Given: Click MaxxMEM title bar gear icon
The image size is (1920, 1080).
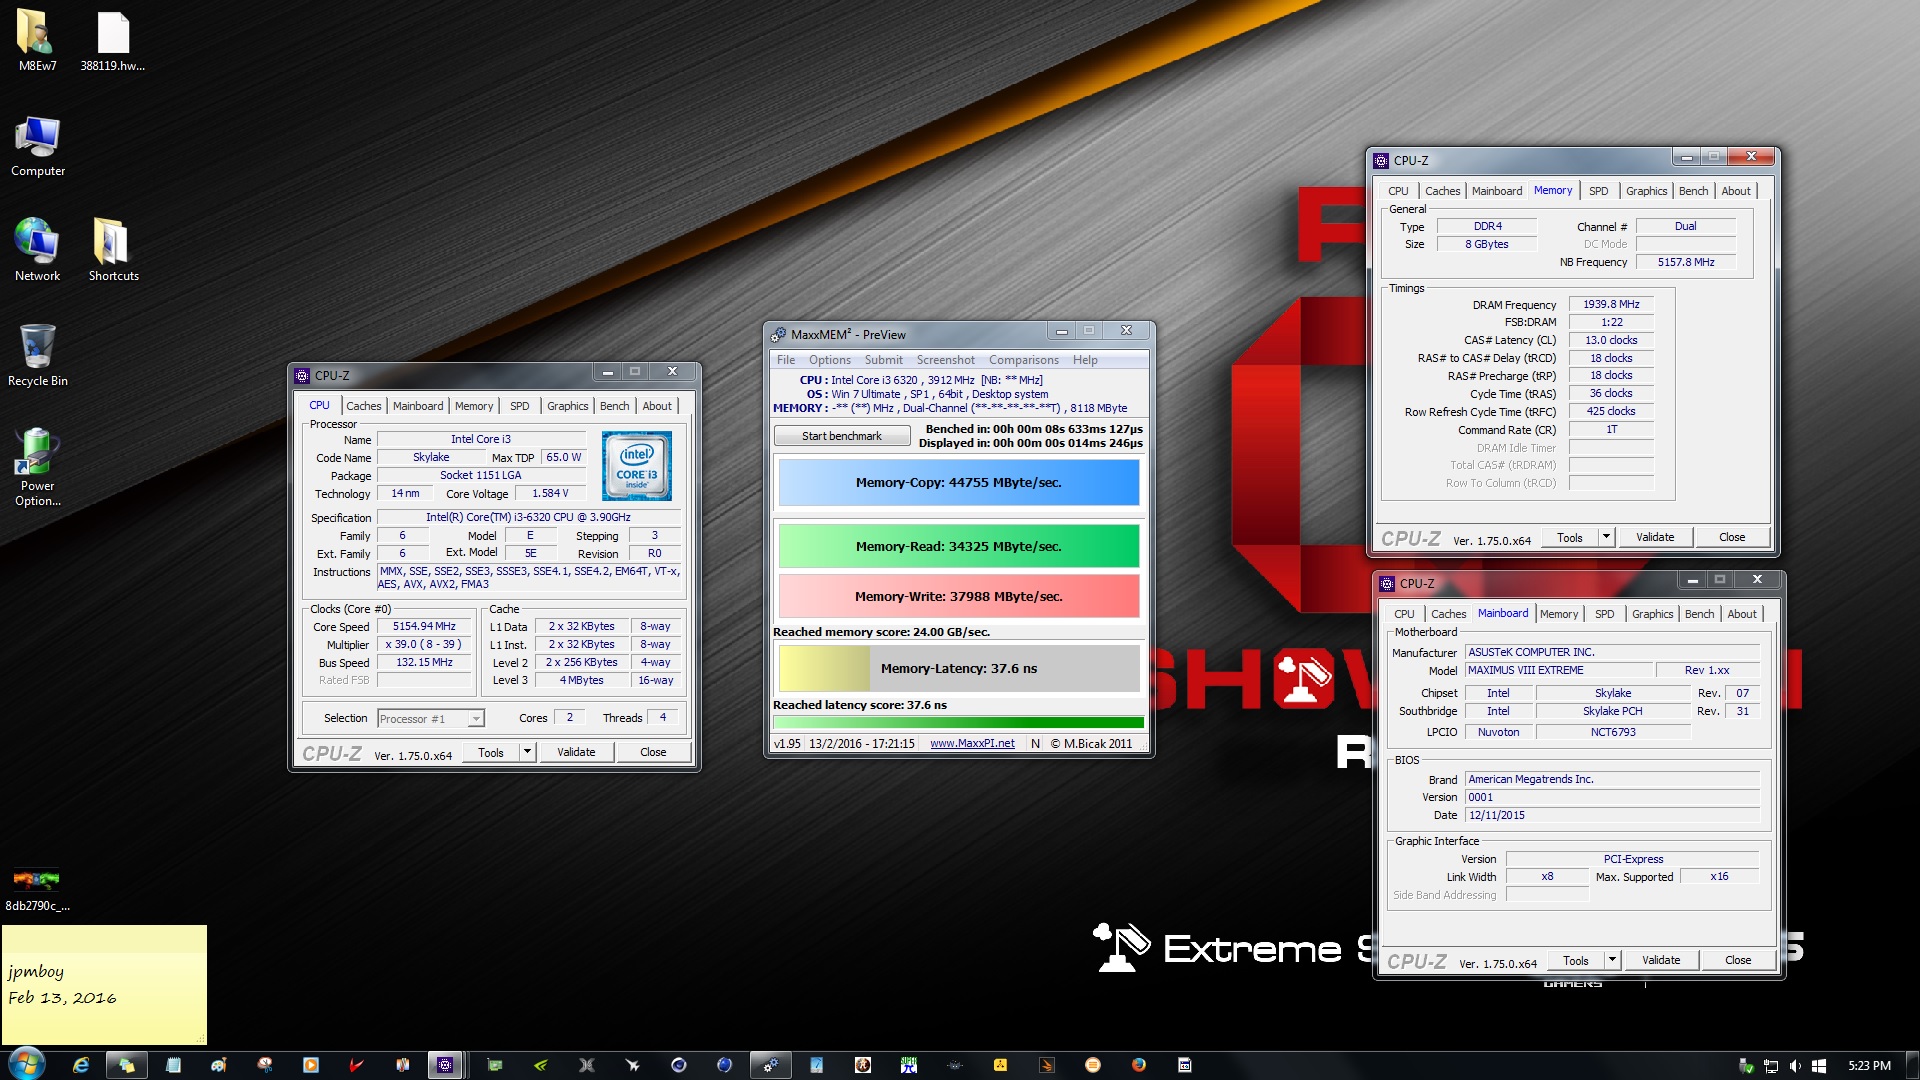Looking at the screenshot, I should tap(779, 334).
